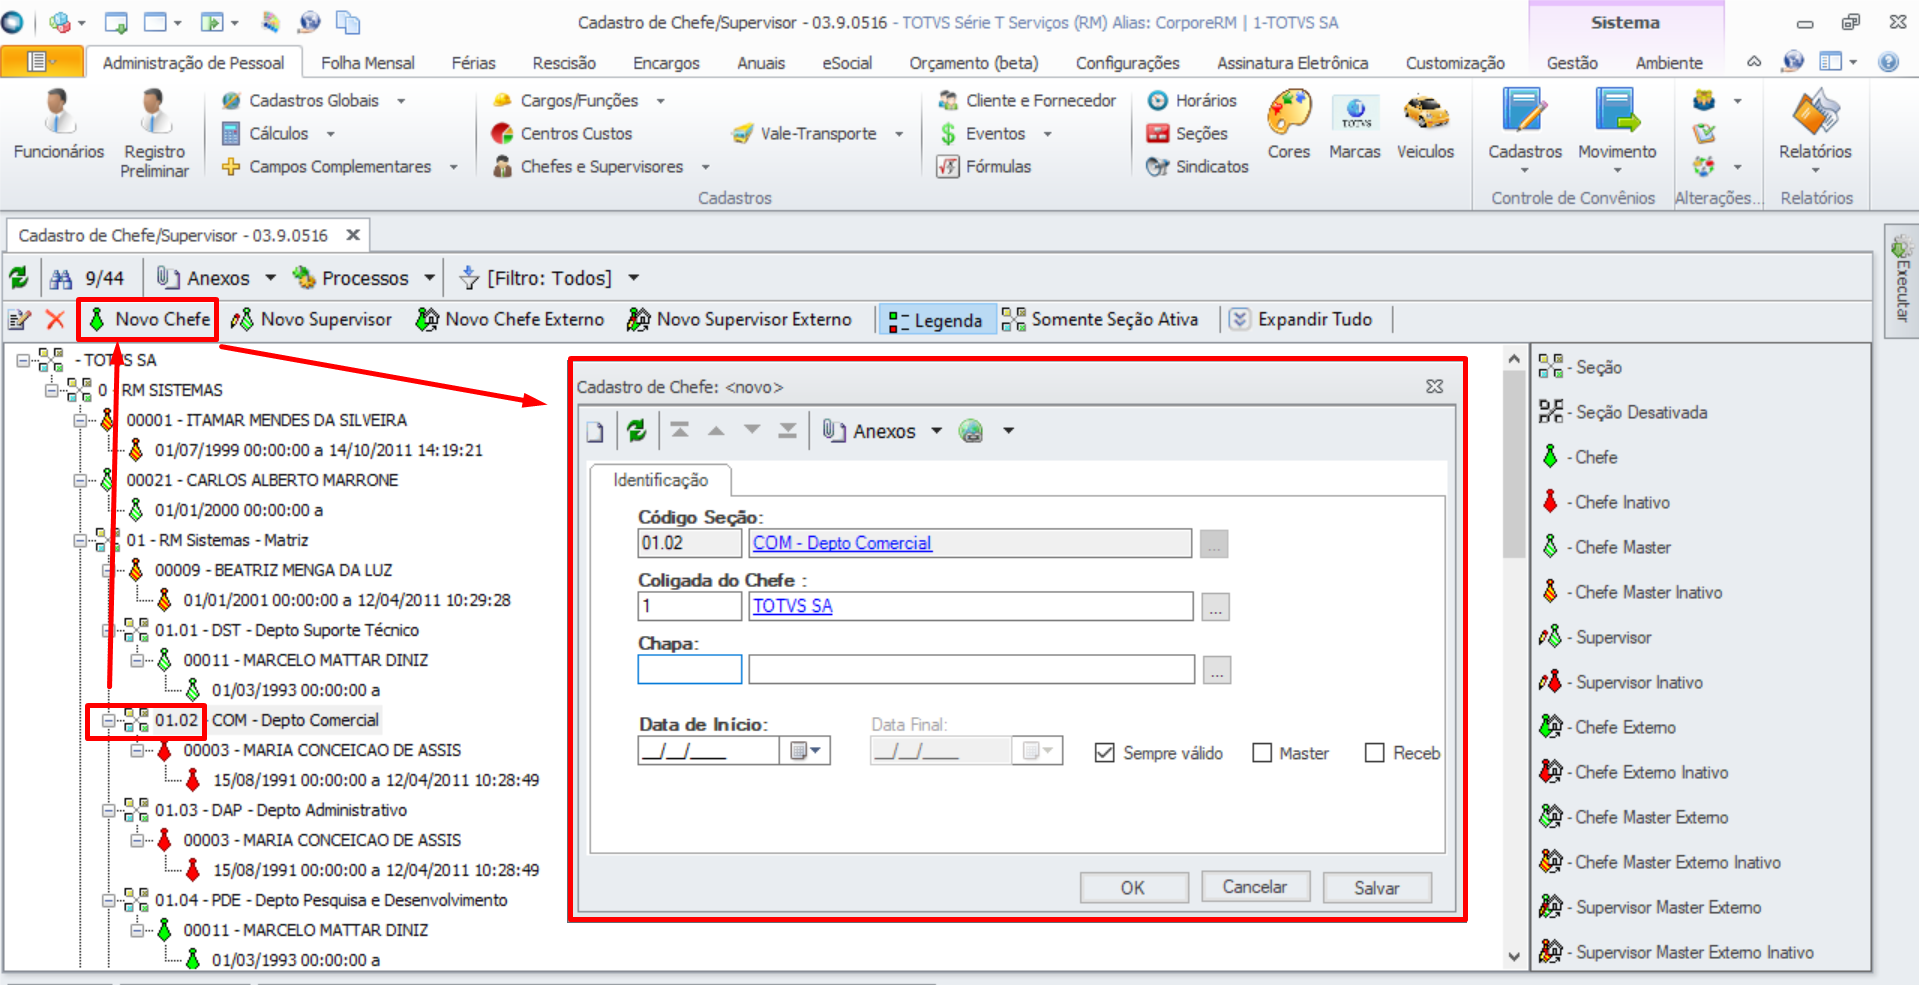Image resolution: width=1919 pixels, height=985 pixels.
Task: Open the Processos dropdown menu
Action: 430,277
